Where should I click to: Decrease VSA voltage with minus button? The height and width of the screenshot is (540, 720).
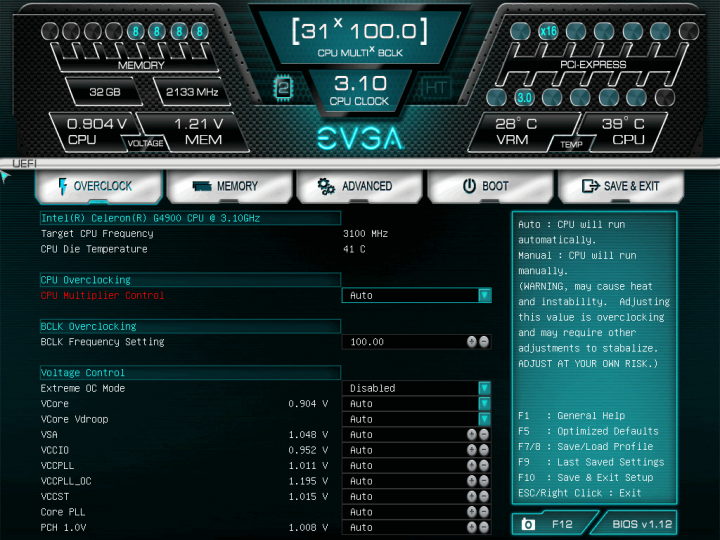(x=484, y=434)
